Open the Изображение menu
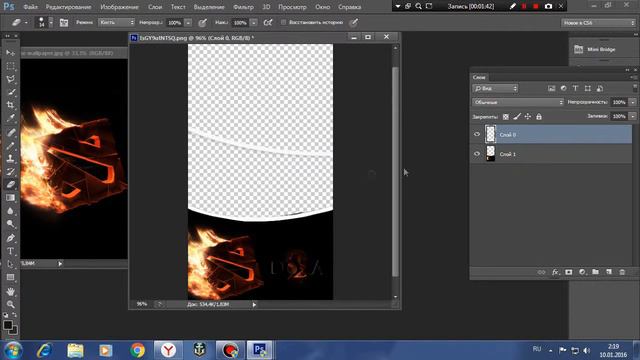 [x=120, y=7]
